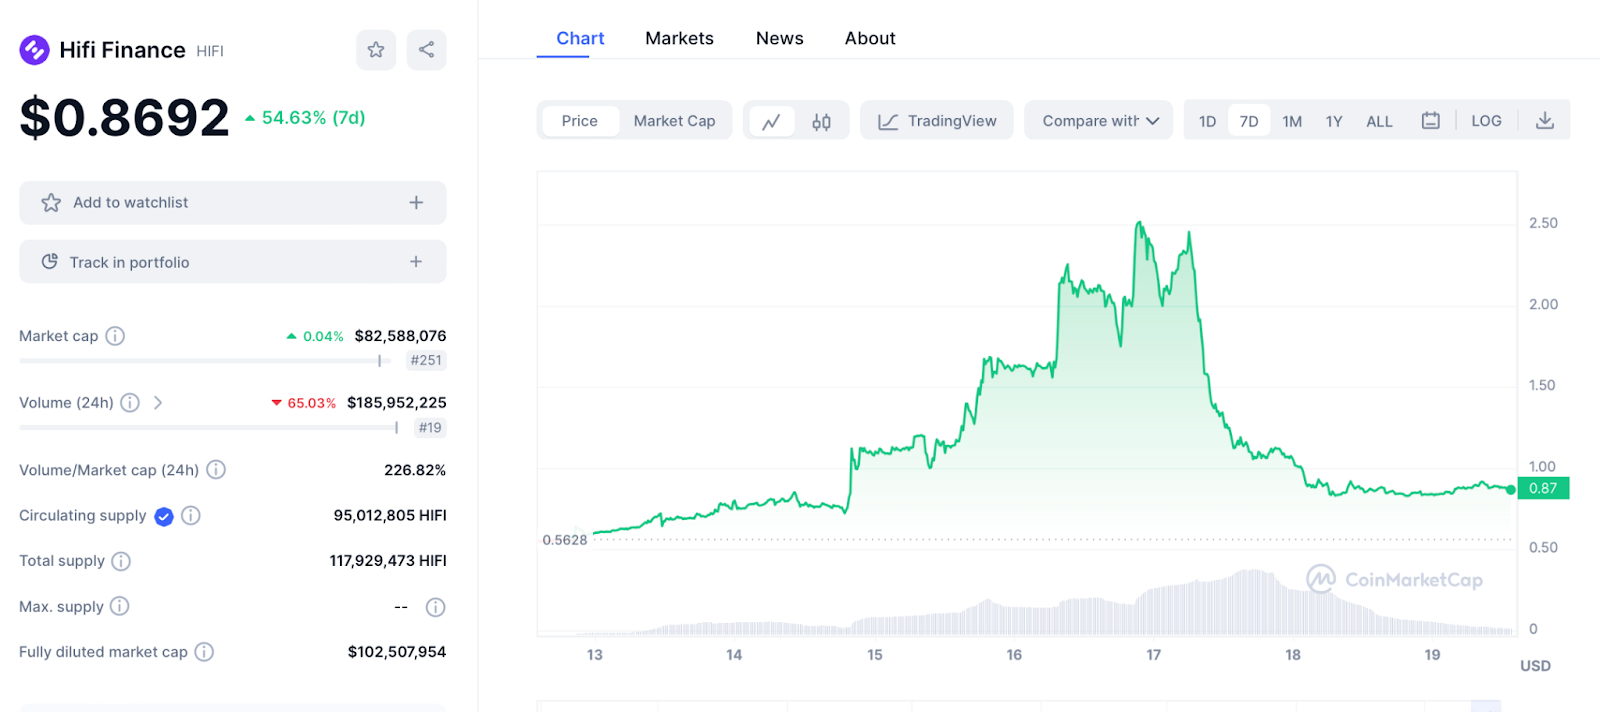Select Market Cap chart mode

pos(675,121)
